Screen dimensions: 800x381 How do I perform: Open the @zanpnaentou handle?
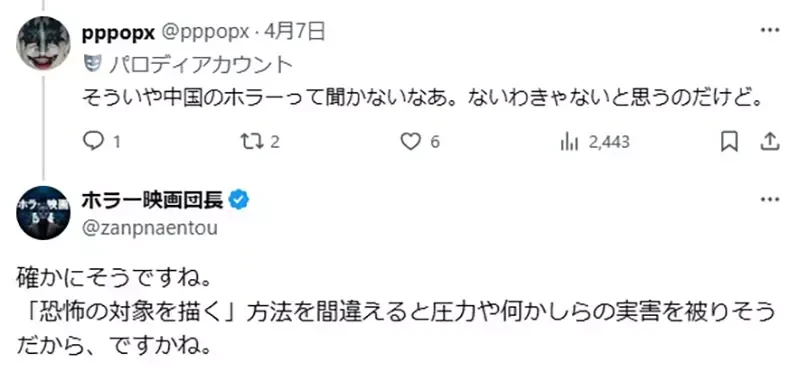[x=150, y=227]
